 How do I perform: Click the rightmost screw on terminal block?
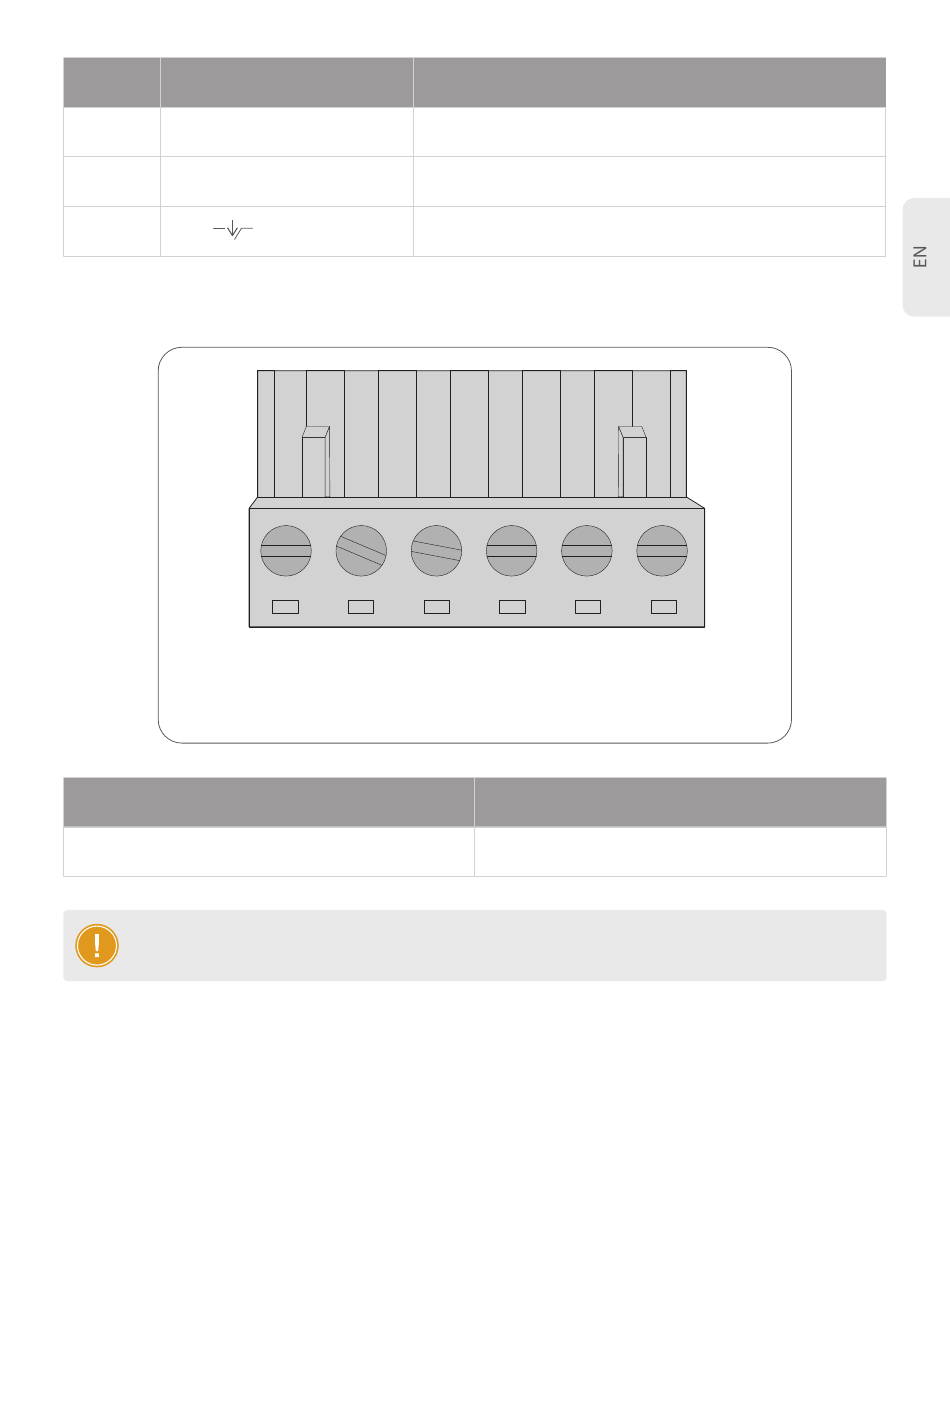662,551
